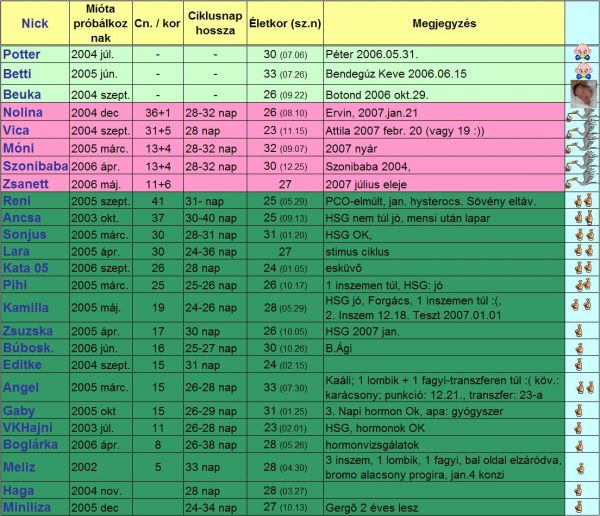This screenshot has height=516, width=600.
Task: Click the stork icon in Nolina's row
Action: click(x=581, y=113)
